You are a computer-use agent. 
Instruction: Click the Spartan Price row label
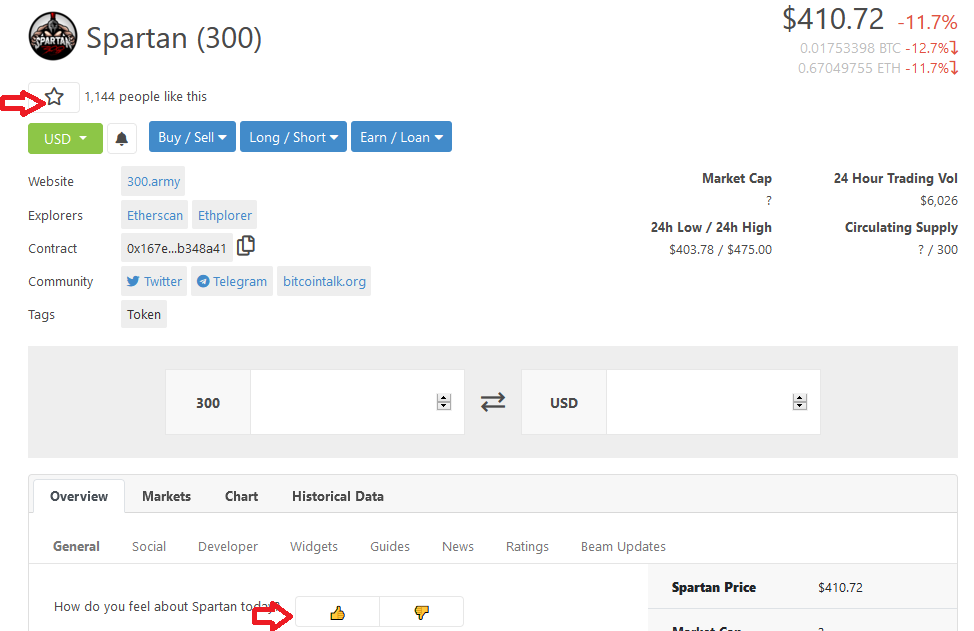714,588
